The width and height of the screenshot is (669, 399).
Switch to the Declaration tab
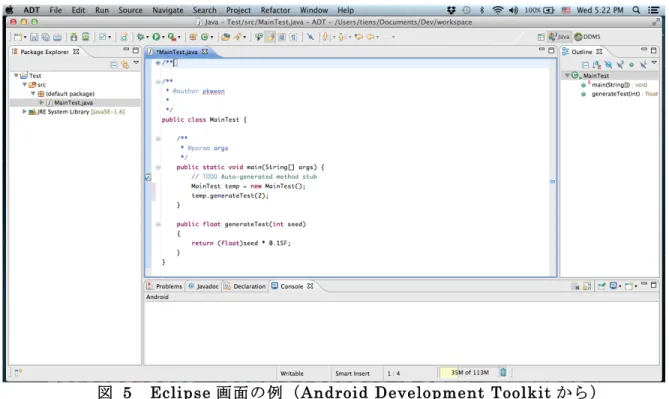[x=245, y=286]
